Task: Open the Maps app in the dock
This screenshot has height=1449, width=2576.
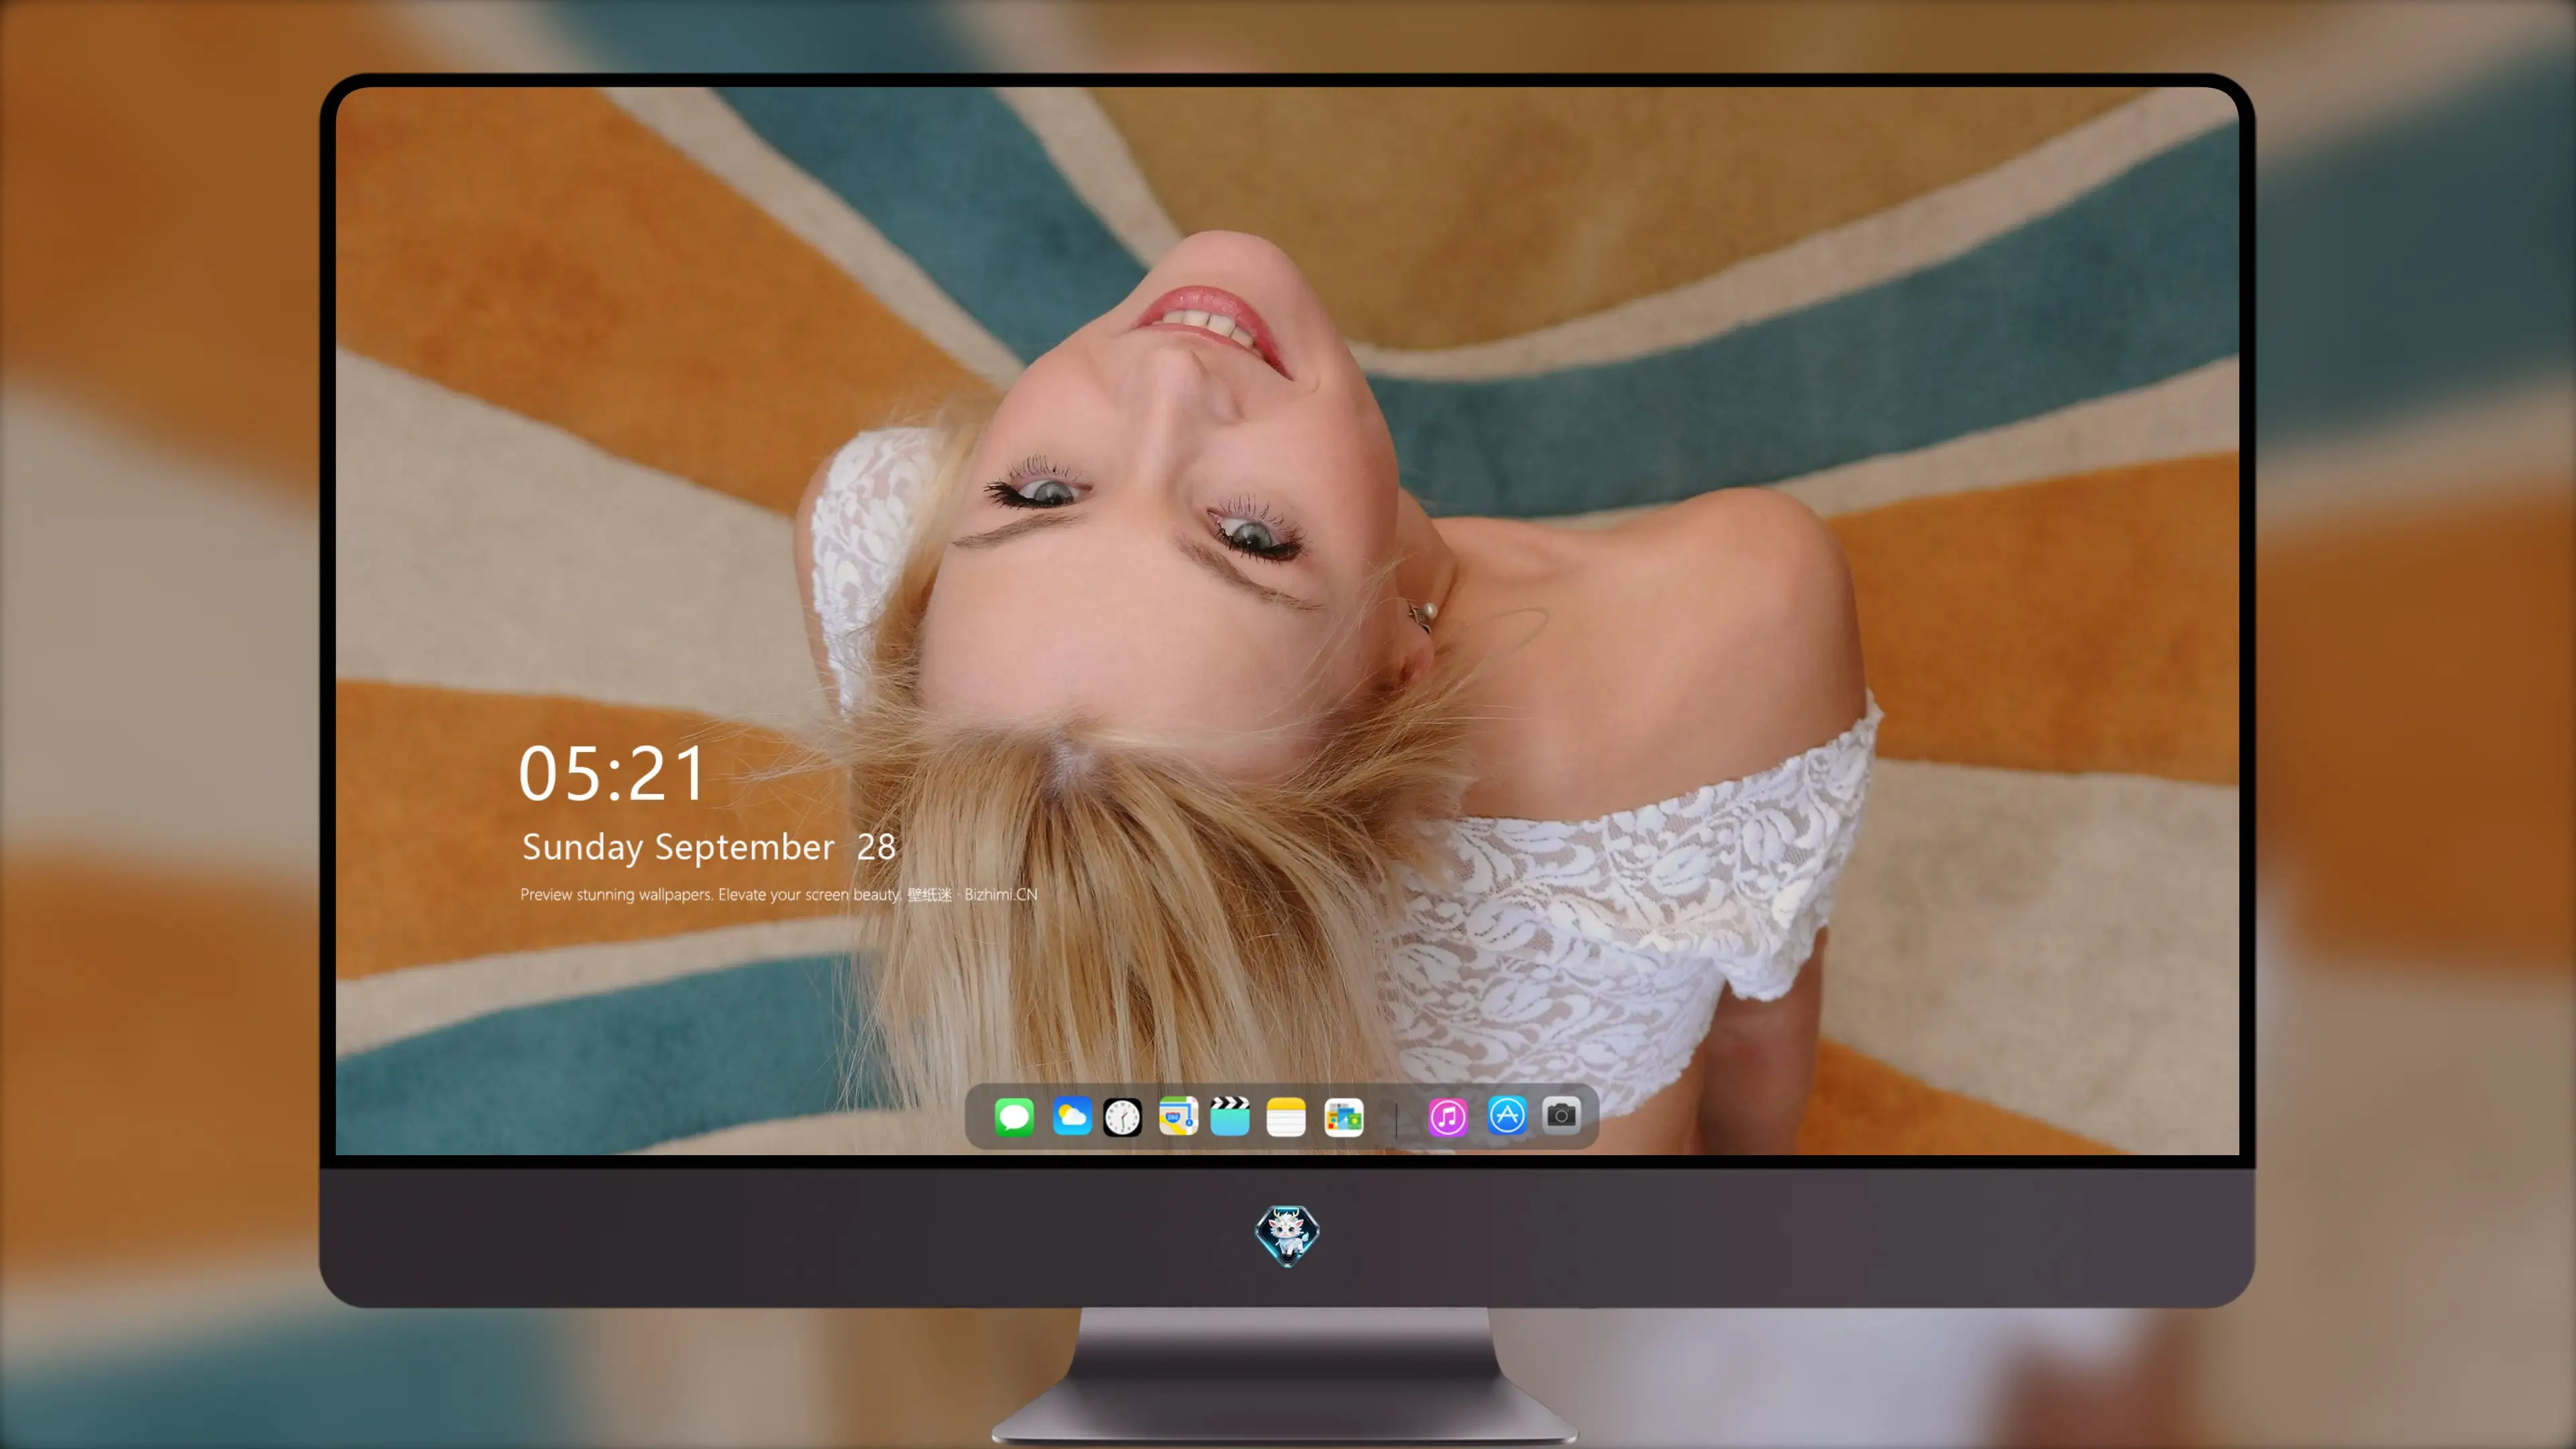Action: (1178, 1116)
